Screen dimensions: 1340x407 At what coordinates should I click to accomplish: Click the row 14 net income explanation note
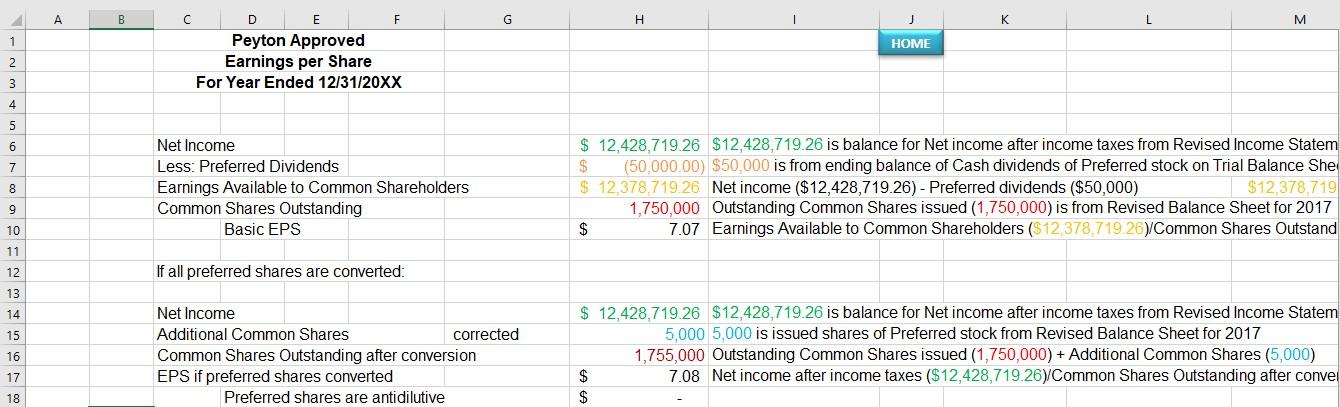[1025, 314]
